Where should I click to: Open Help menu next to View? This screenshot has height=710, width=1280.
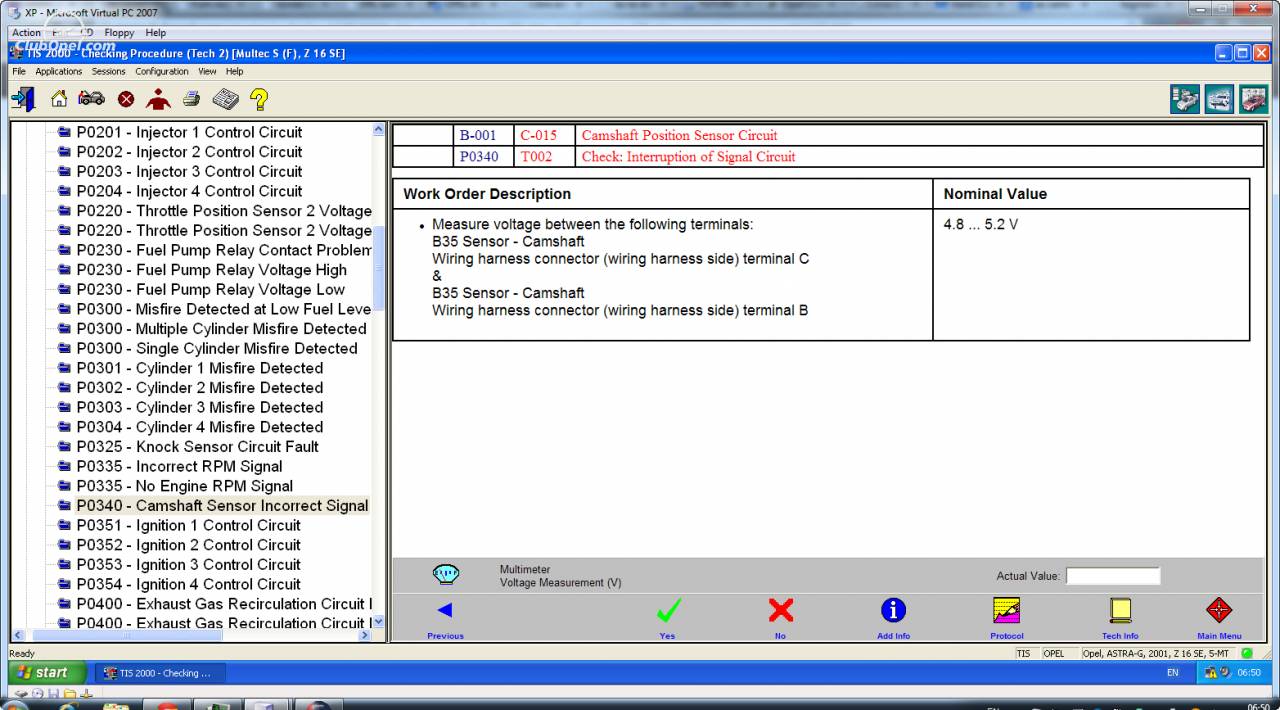tap(234, 72)
